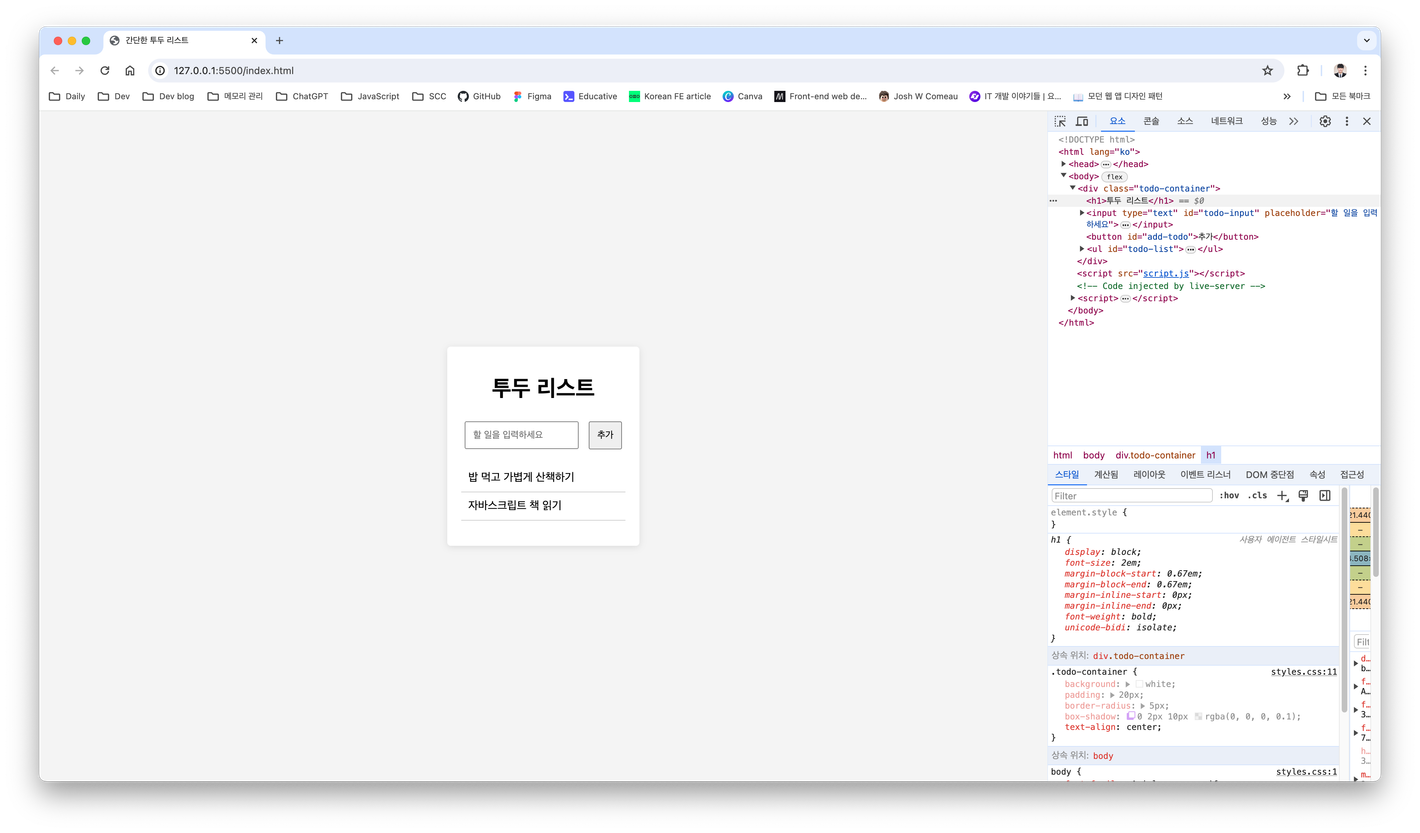Open the Canva bookmark

click(x=743, y=97)
